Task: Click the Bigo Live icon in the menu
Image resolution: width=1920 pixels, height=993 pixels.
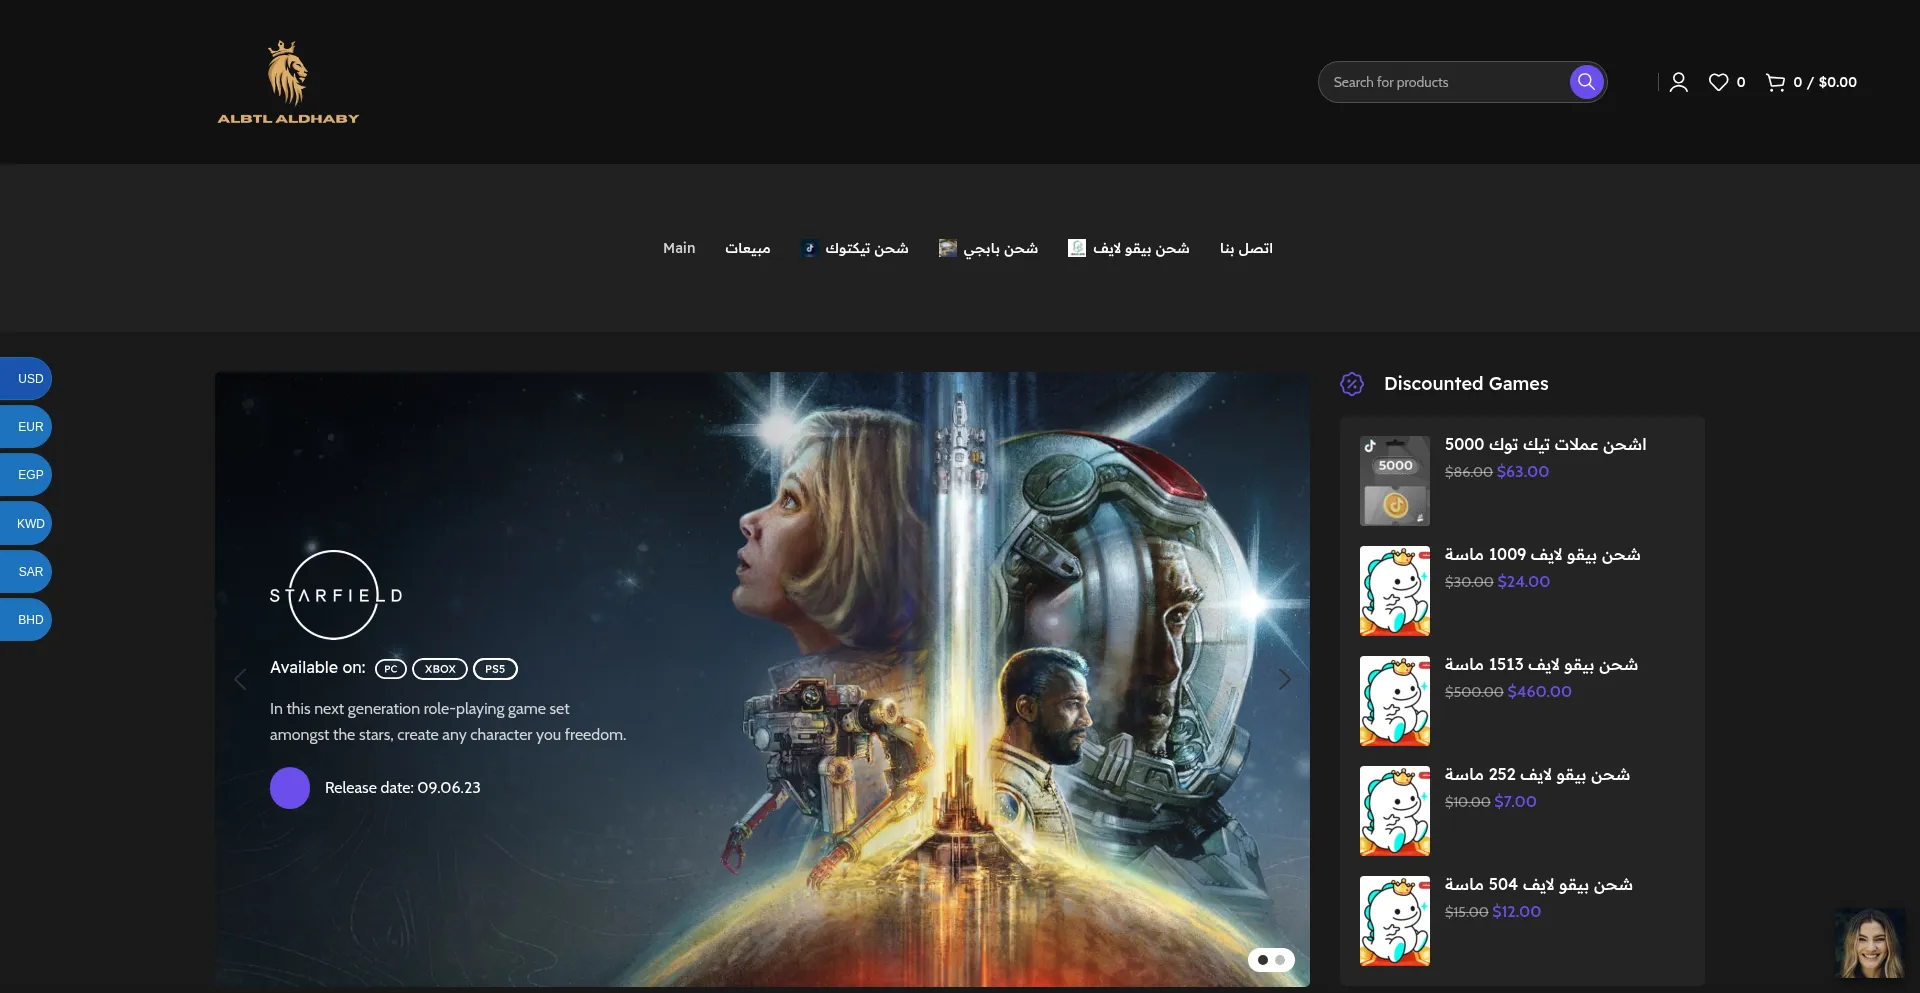Action: click(1077, 248)
